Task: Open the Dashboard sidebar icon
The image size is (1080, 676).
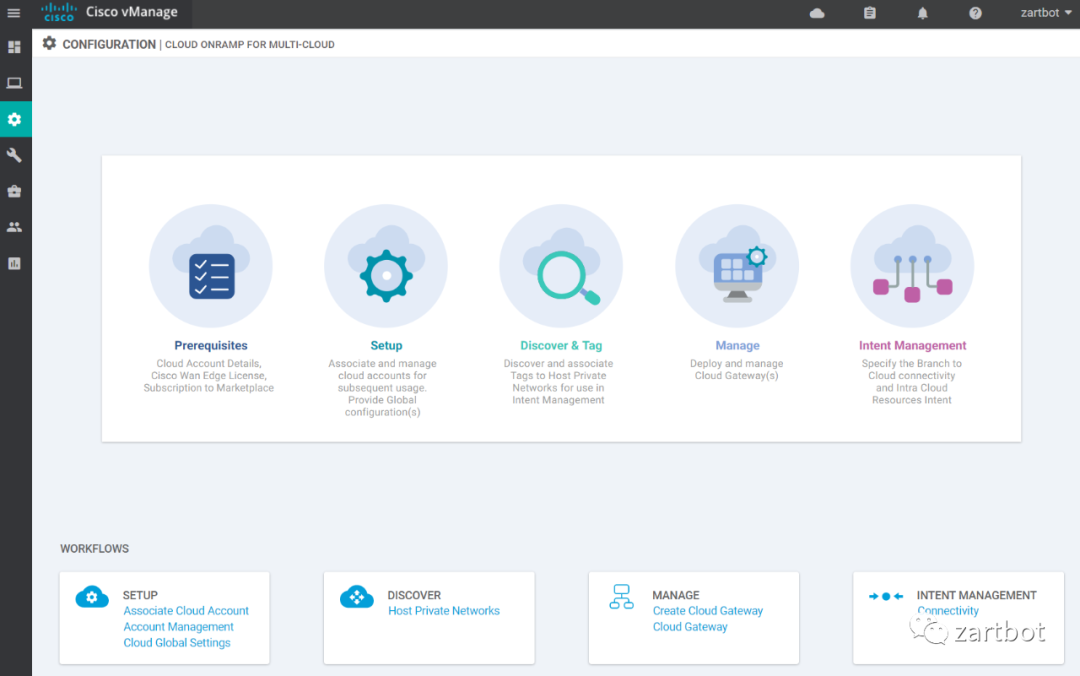Action: [14, 47]
